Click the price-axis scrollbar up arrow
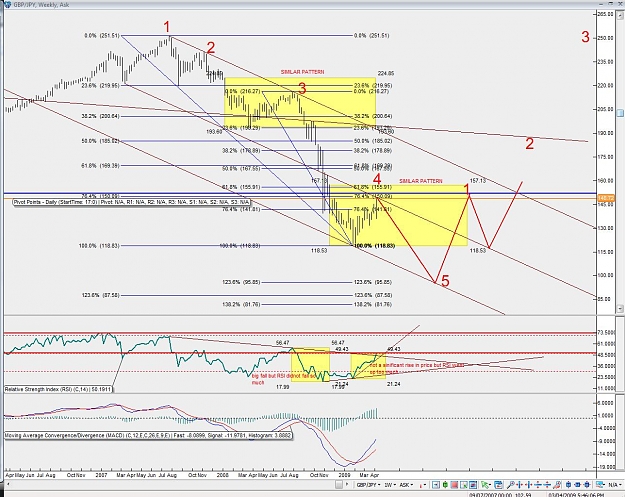The image size is (625, 497). pyautogui.click(x=620, y=15)
